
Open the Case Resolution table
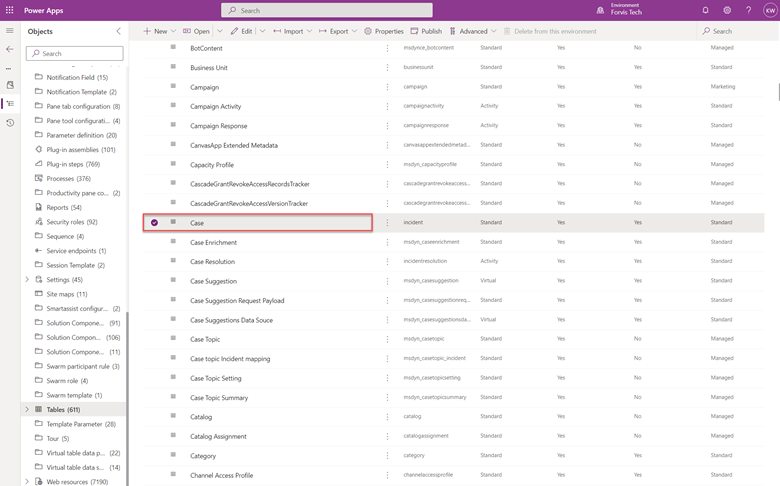[x=212, y=262]
